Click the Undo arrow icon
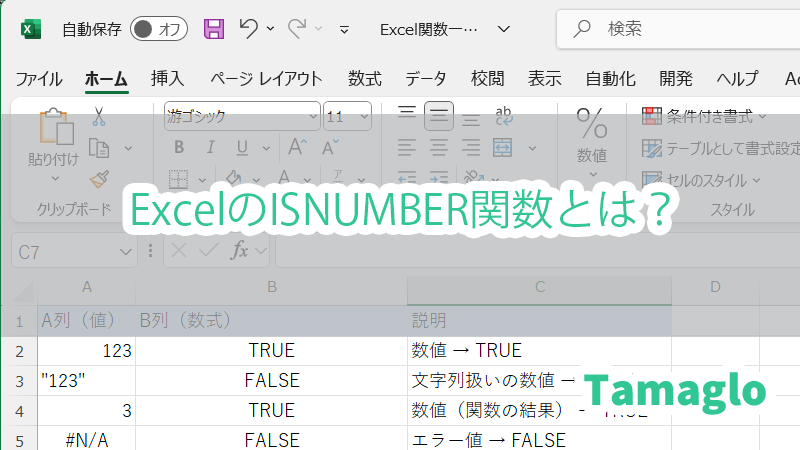The image size is (800, 450). click(249, 29)
